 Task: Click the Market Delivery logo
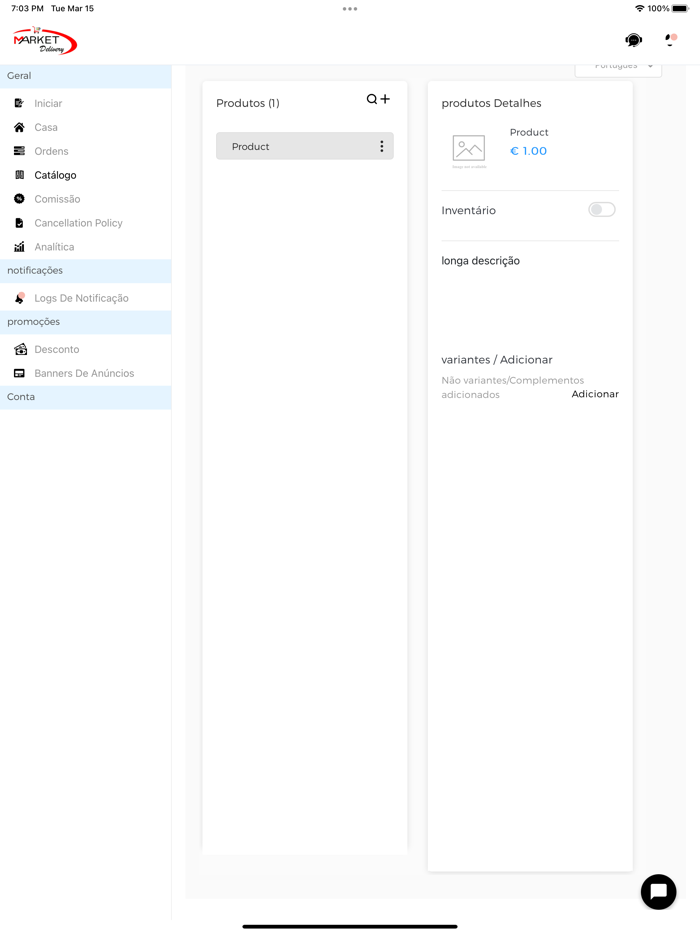(x=45, y=41)
